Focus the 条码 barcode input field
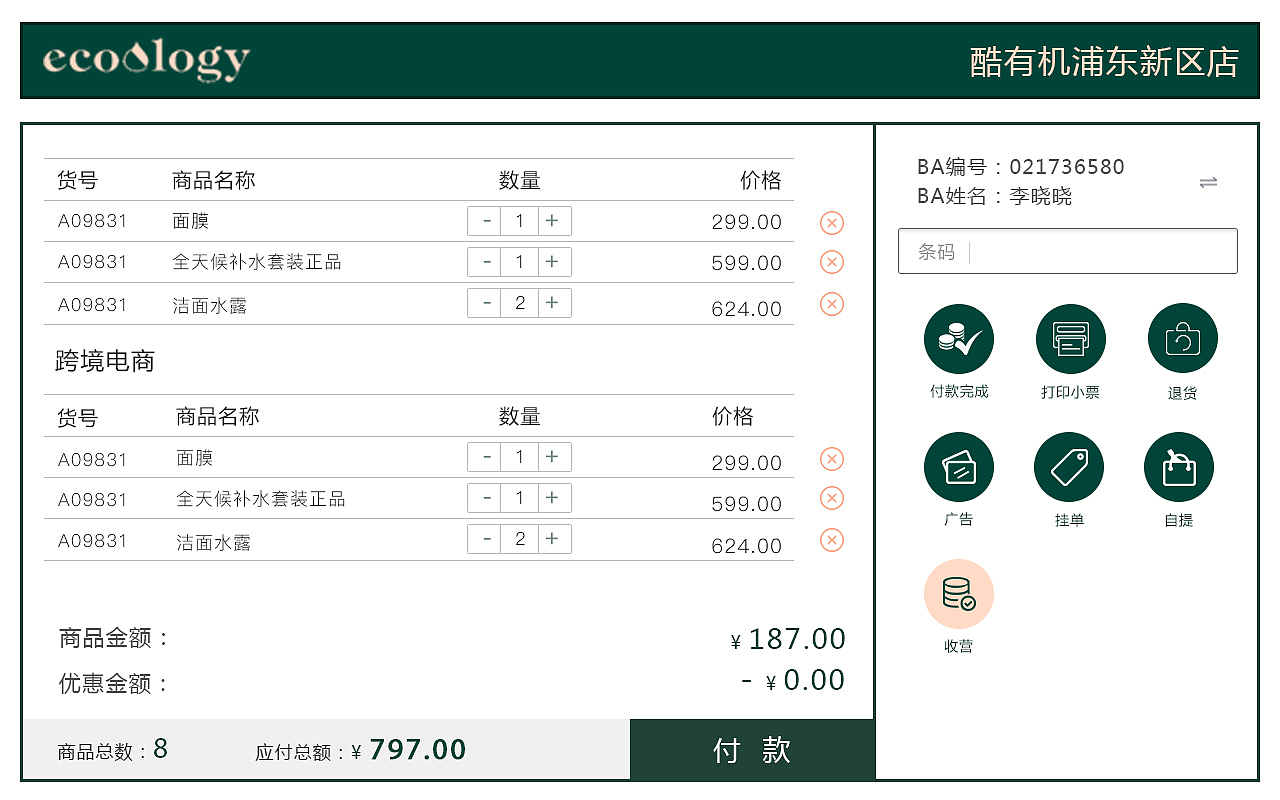This screenshot has height=800, width=1280. 1068,251
